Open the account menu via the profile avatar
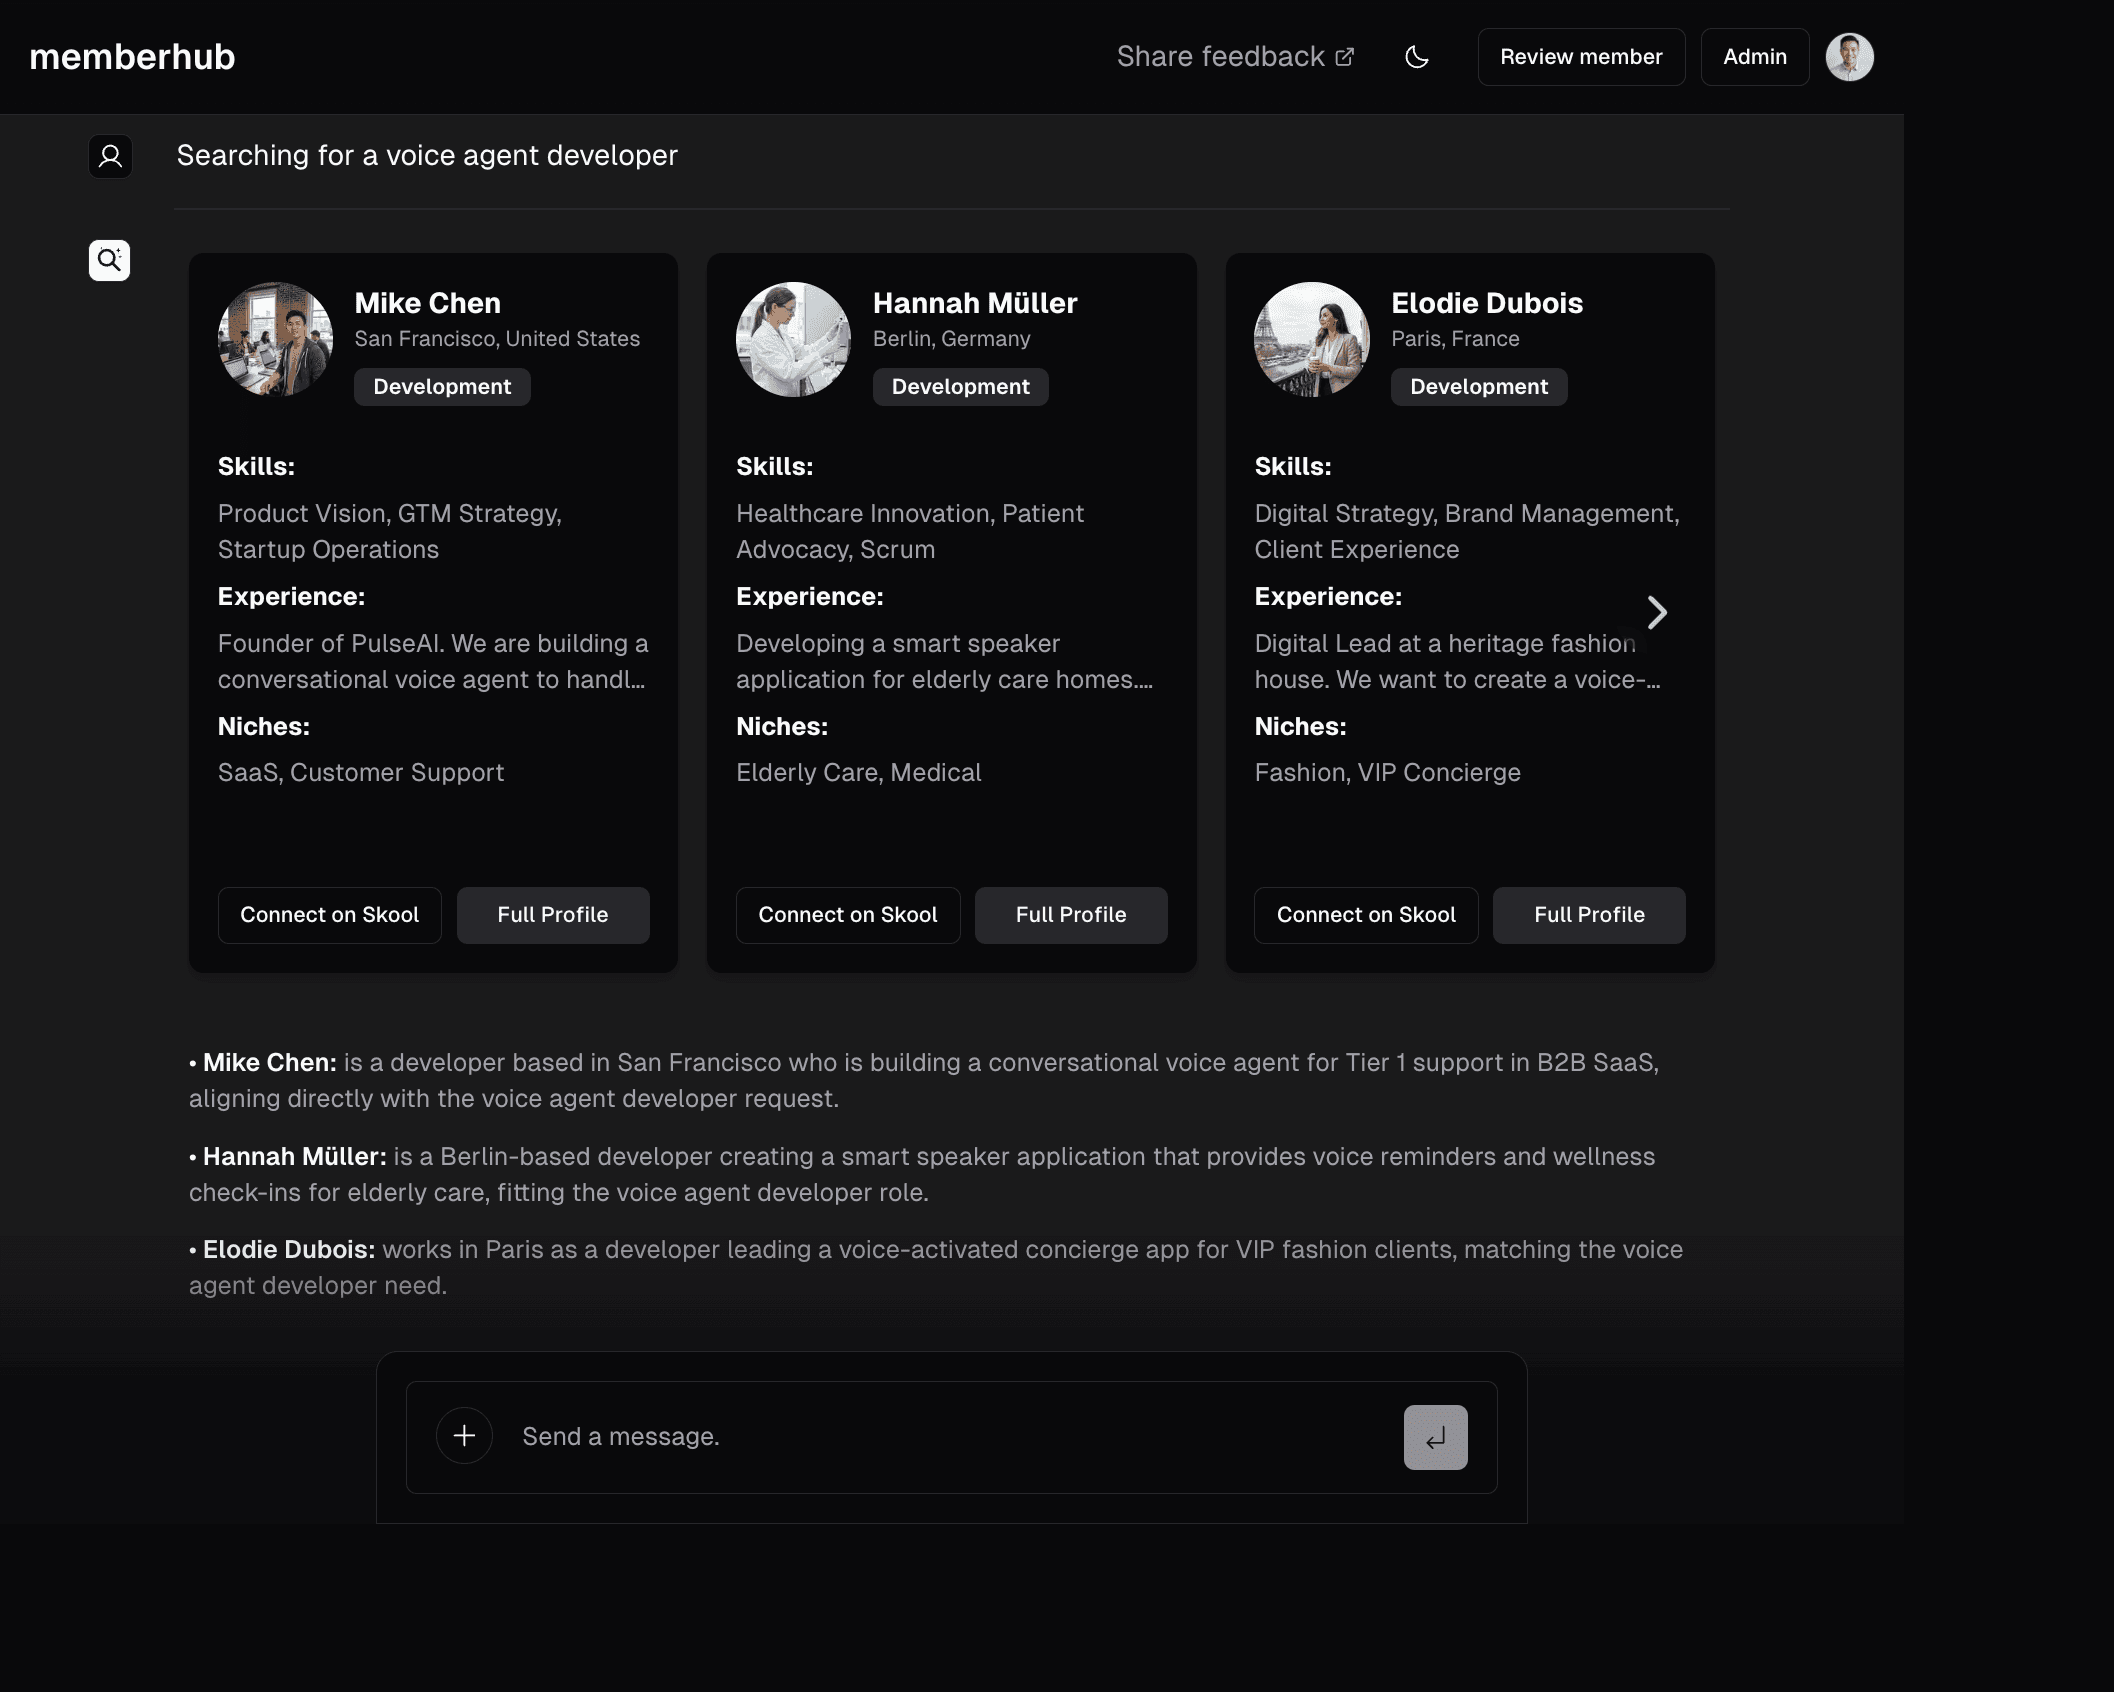Viewport: 2114px width, 1692px height. pos(1849,56)
